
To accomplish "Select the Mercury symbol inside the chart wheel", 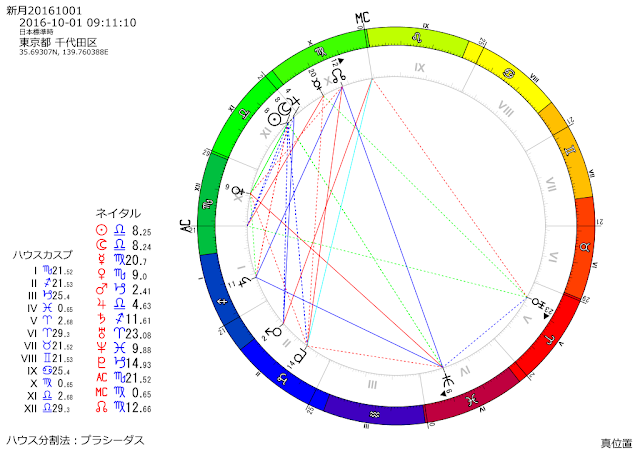I will click(318, 85).
